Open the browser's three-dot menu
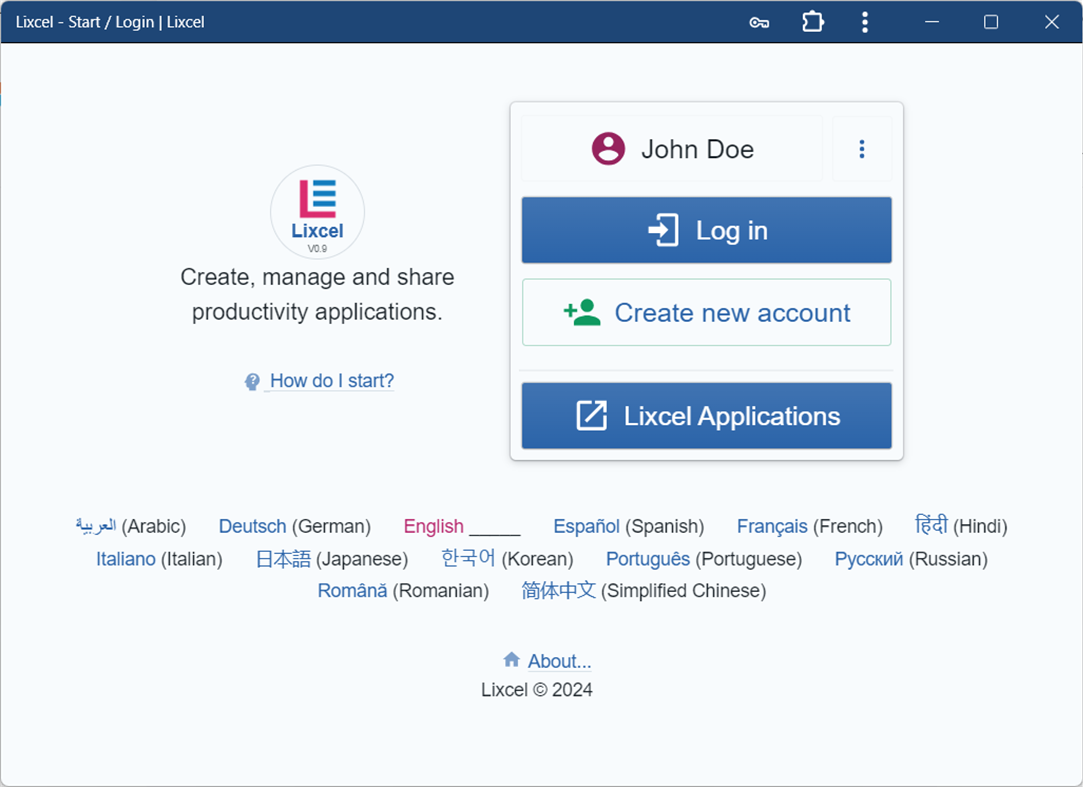This screenshot has width=1083, height=787. [865, 21]
